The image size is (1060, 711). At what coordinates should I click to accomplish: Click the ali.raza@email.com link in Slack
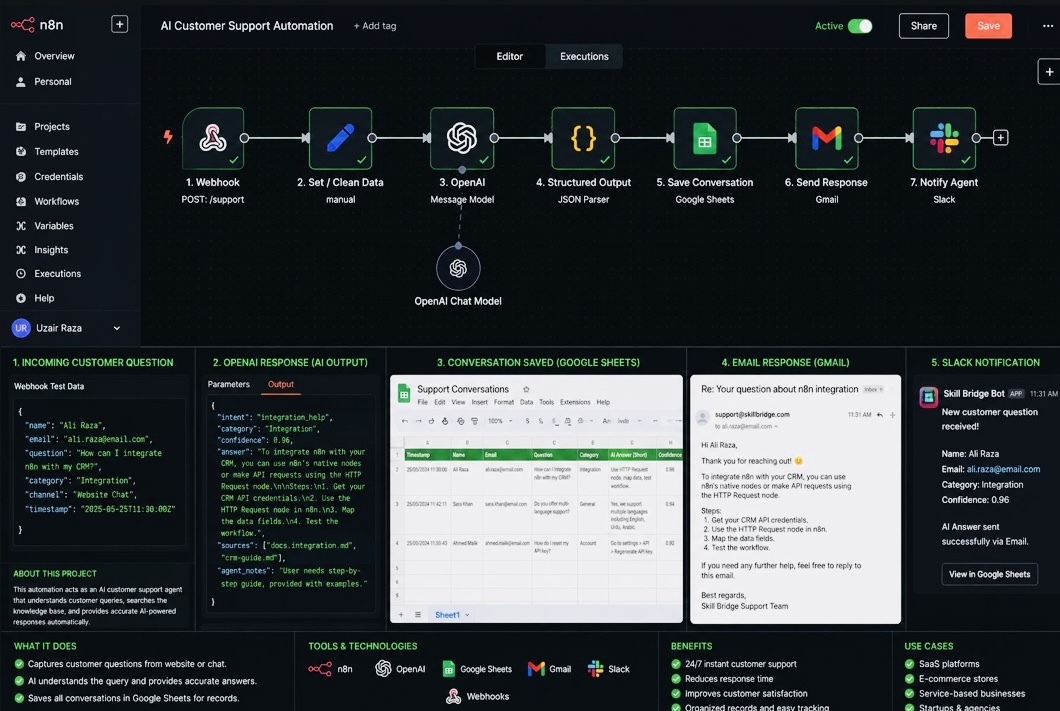[x=1003, y=469]
